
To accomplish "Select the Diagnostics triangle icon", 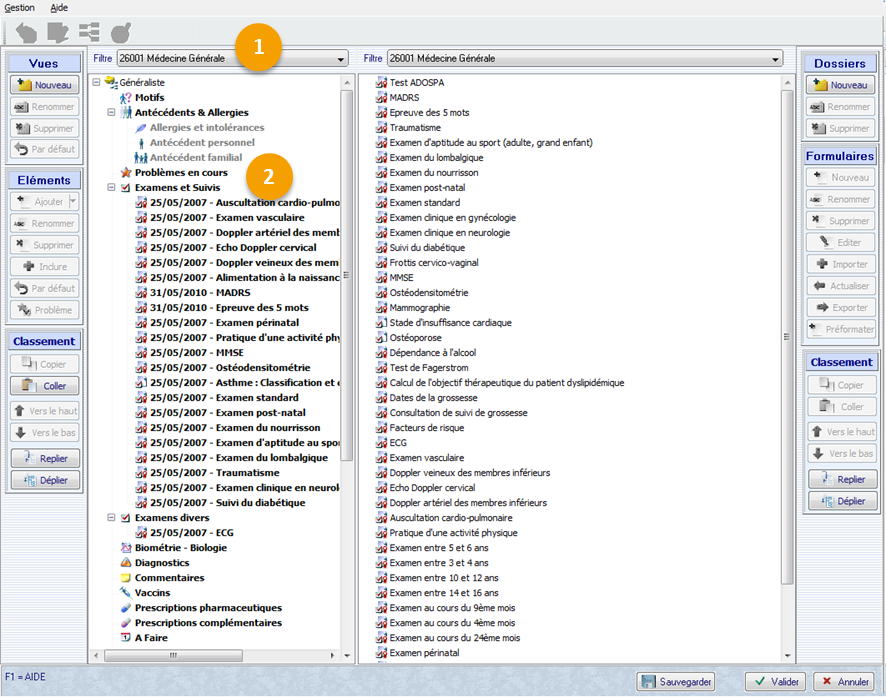I will pos(126,563).
